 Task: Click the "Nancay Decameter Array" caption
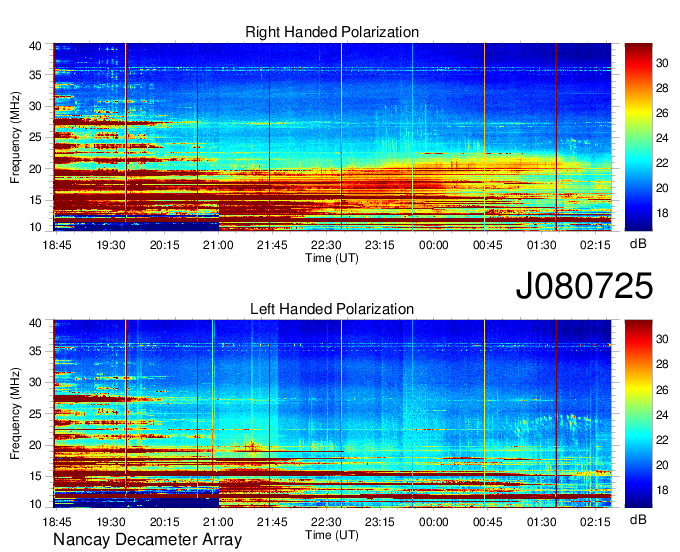147,539
